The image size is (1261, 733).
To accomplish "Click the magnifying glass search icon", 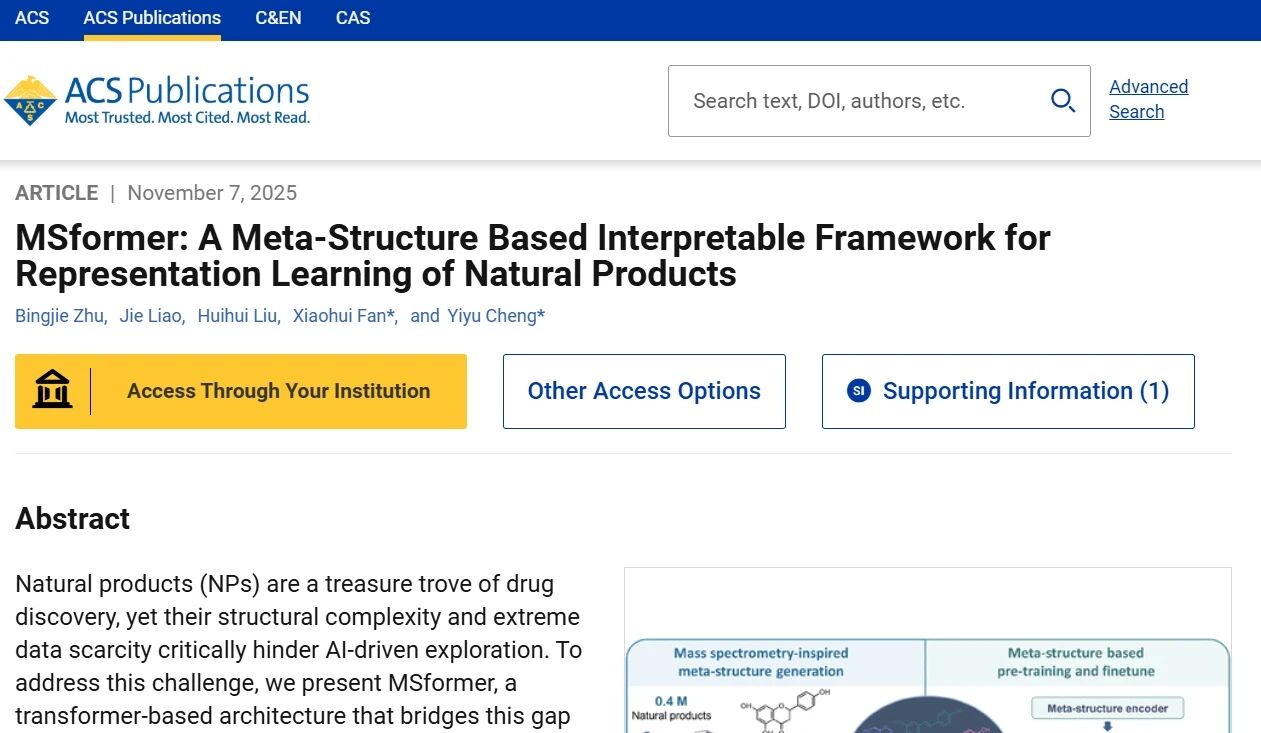I will [1062, 101].
